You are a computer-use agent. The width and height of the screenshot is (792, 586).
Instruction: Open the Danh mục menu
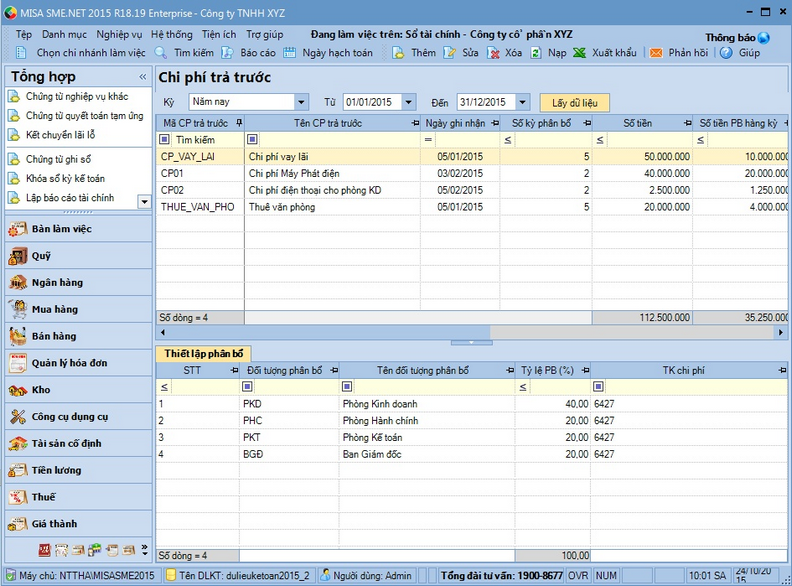click(x=64, y=34)
